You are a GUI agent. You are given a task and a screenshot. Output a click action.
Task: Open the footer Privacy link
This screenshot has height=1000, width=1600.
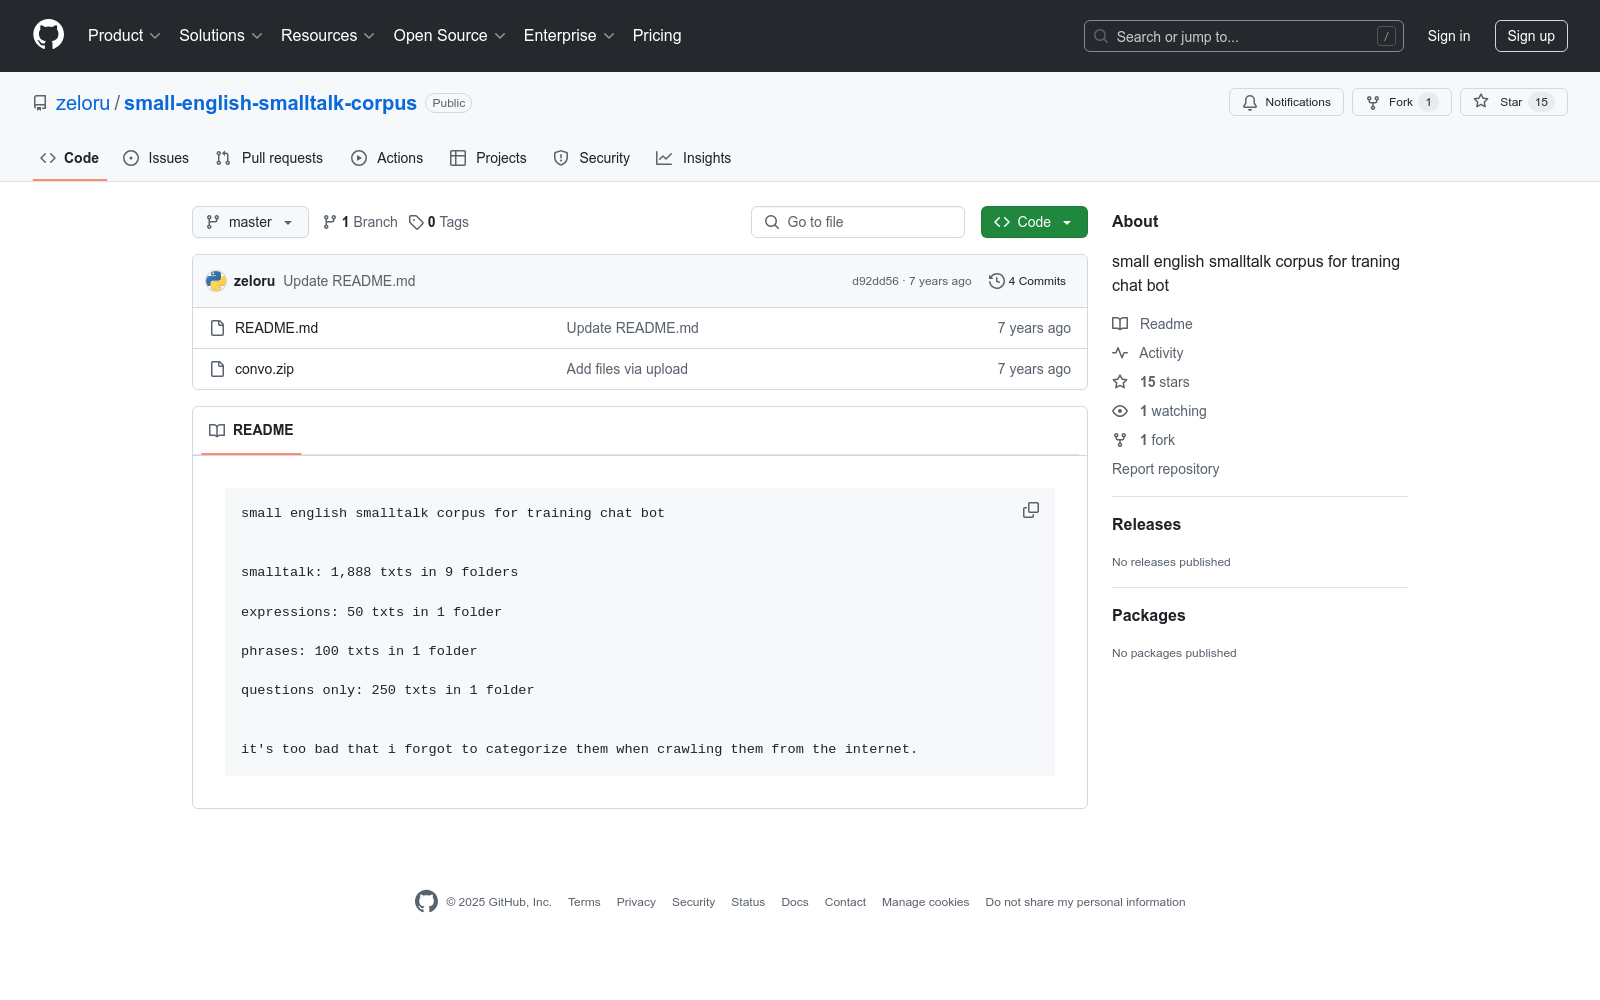[636, 902]
